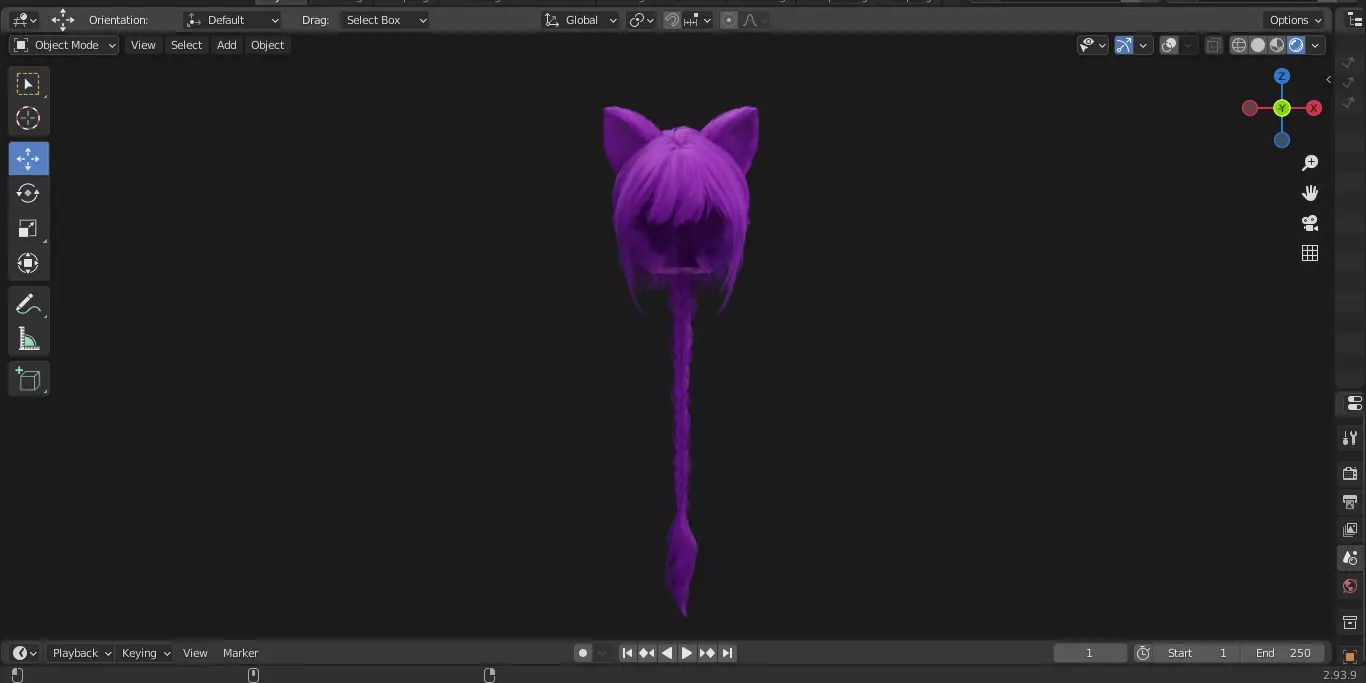The image size is (1366, 683).
Task: Play the animation in reverse
Action: coord(667,653)
